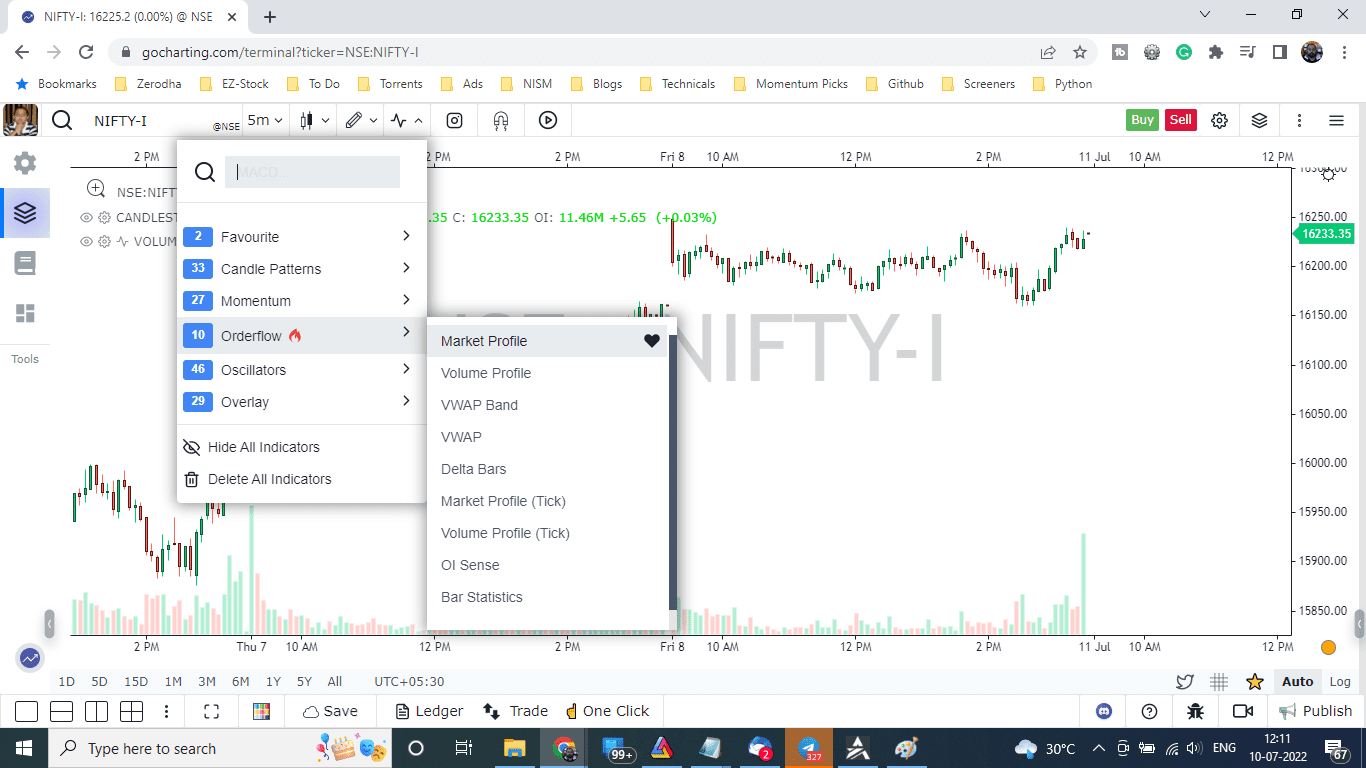Select Volume Profile from the Orderflow submenu
The width and height of the screenshot is (1366, 768).
[486, 373]
